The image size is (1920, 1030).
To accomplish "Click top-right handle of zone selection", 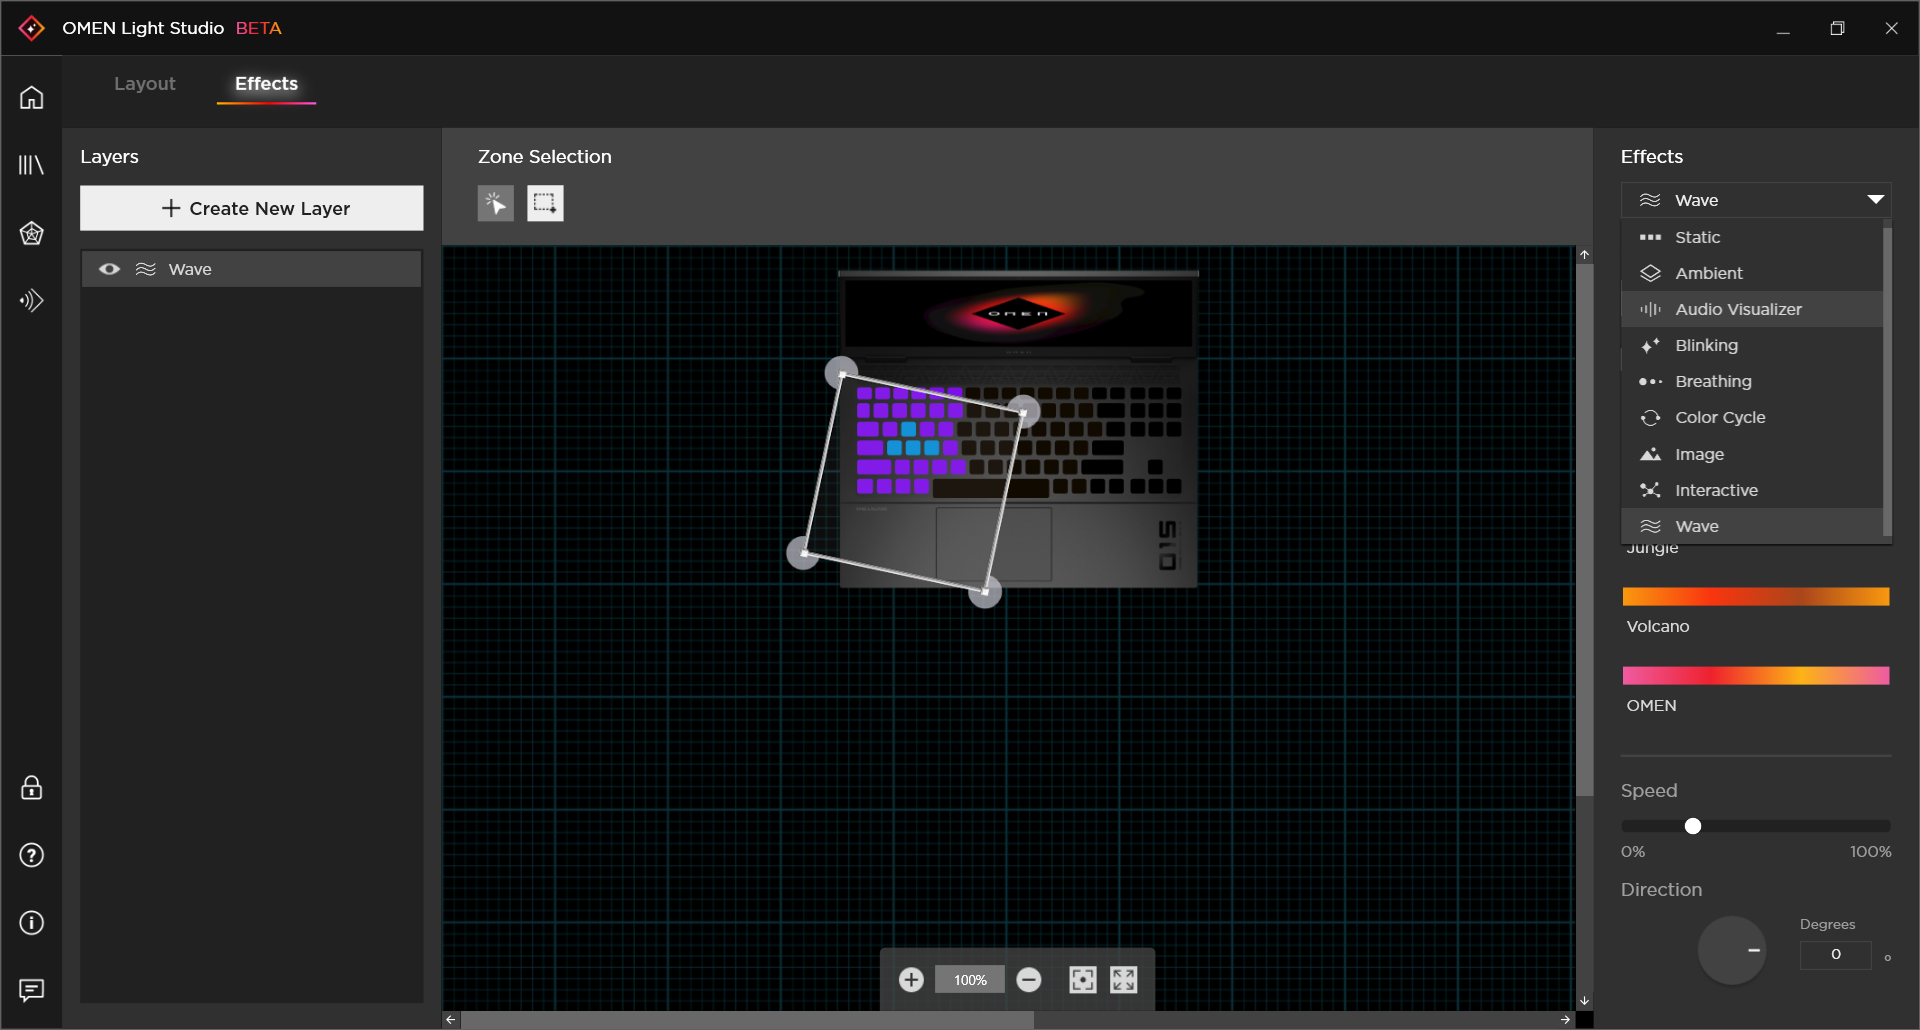I will [1023, 411].
